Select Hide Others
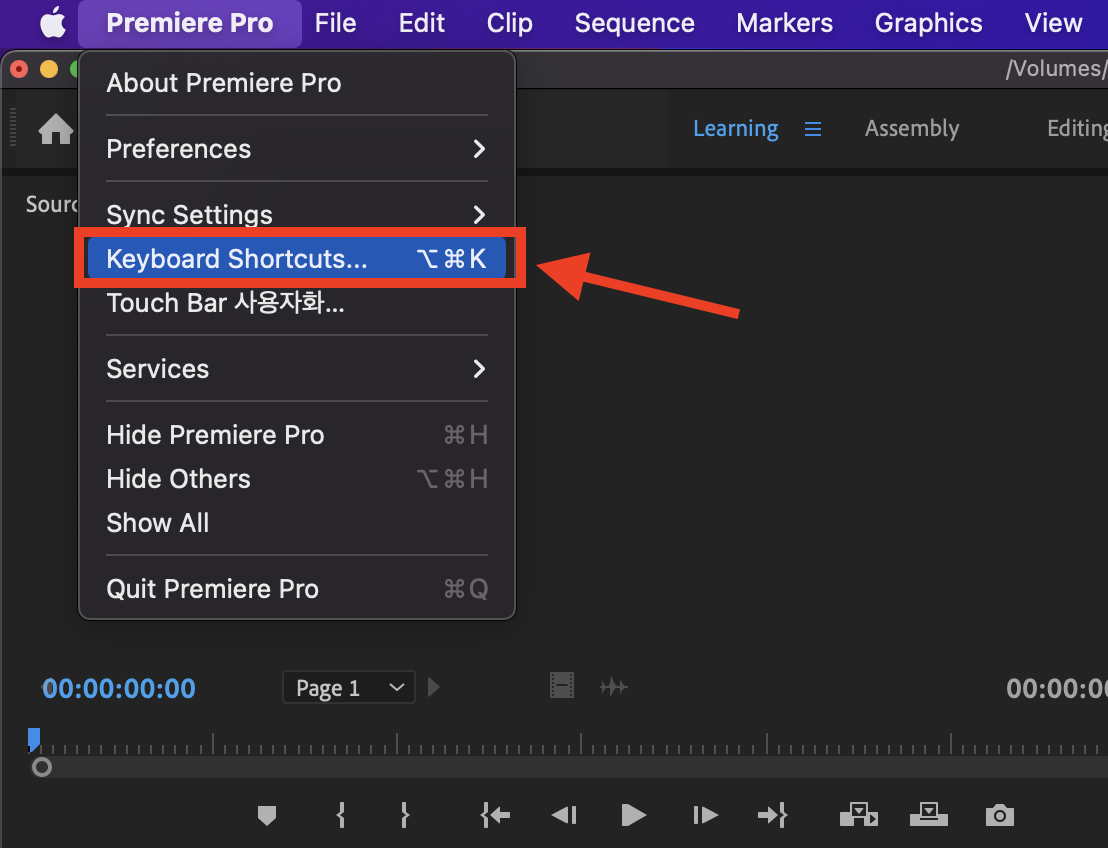The height and width of the screenshot is (848, 1108). [x=297, y=478]
